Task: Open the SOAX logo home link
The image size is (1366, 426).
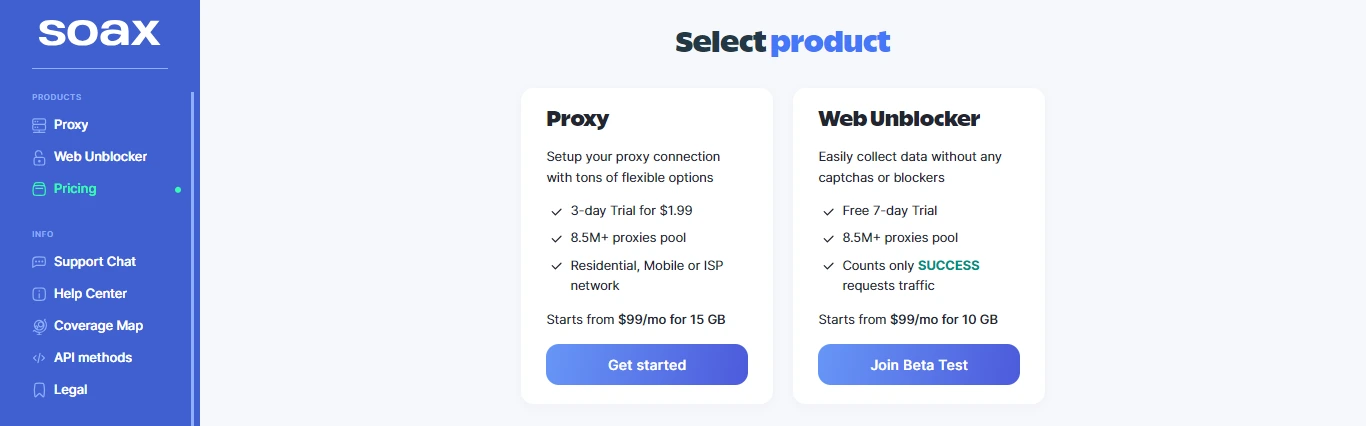Action: point(100,31)
